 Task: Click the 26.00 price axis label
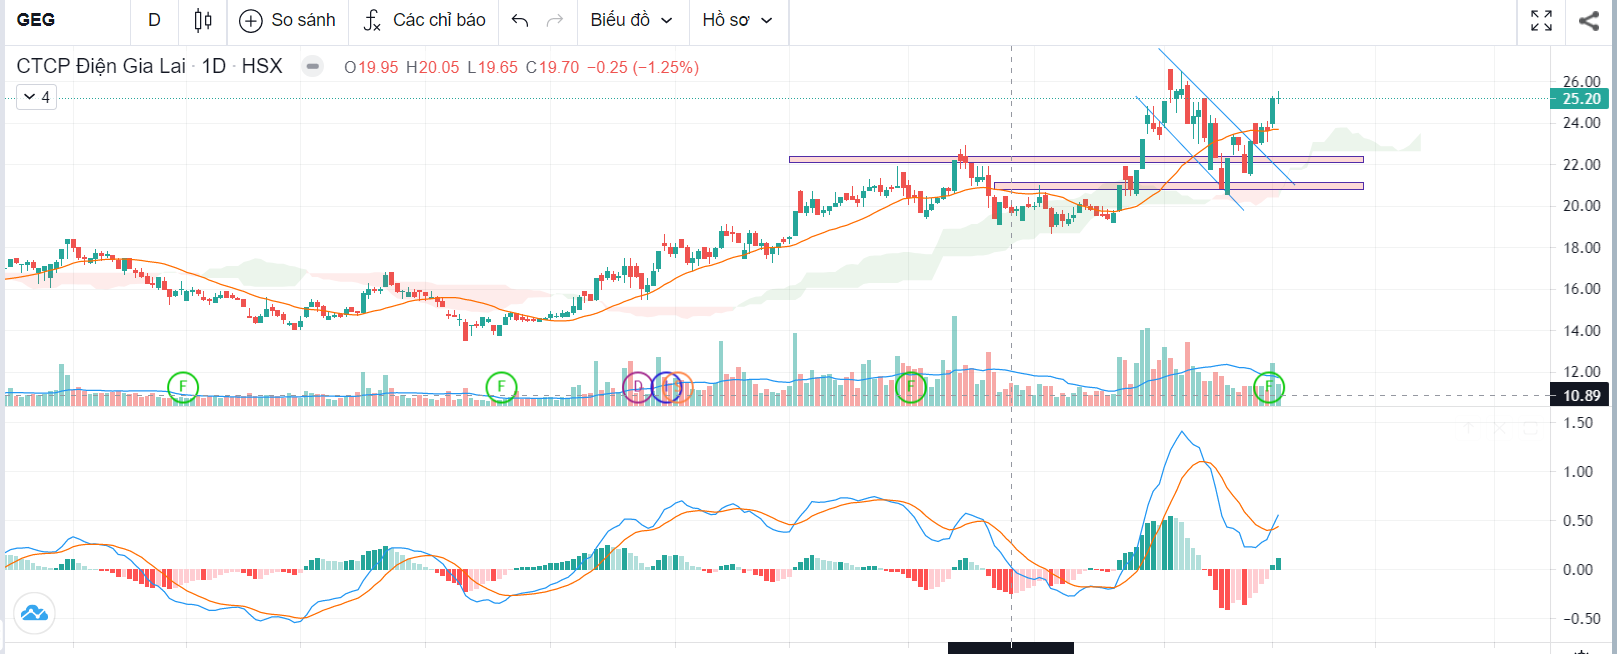pyautogui.click(x=1581, y=82)
